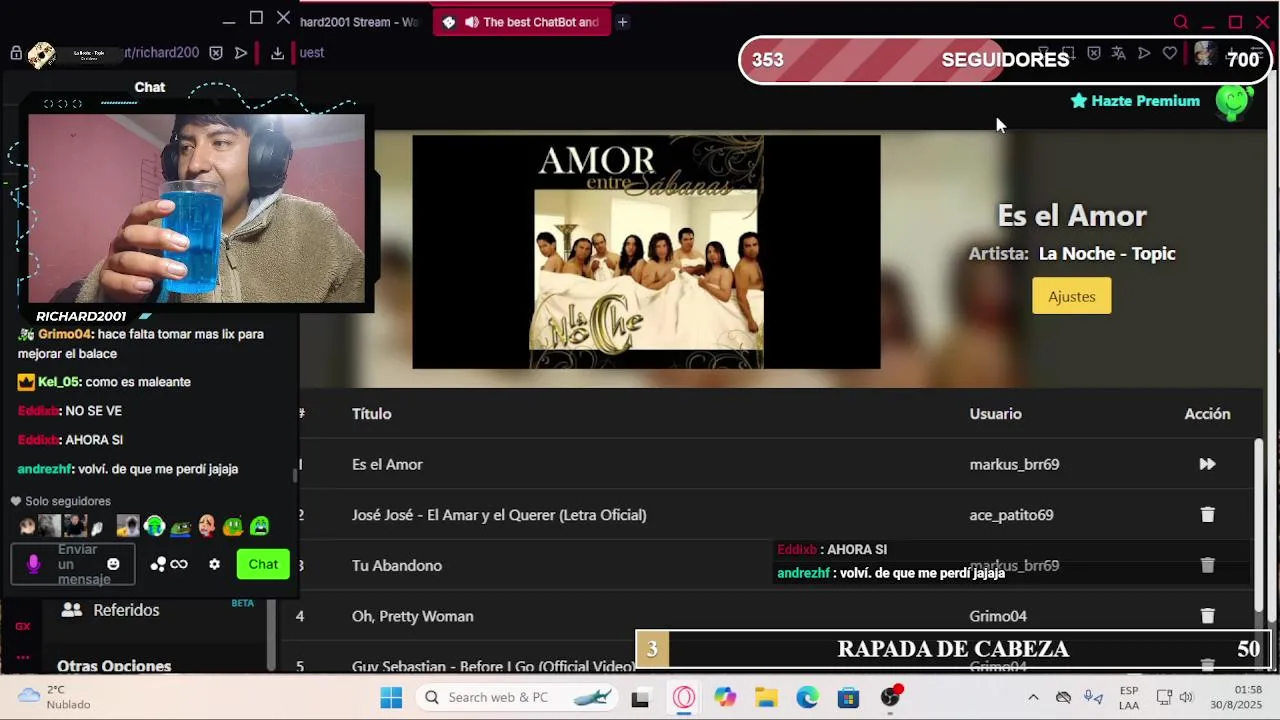The height and width of the screenshot is (720, 1280).
Task: Click the send arrow icon left toolbar
Action: coord(241,53)
